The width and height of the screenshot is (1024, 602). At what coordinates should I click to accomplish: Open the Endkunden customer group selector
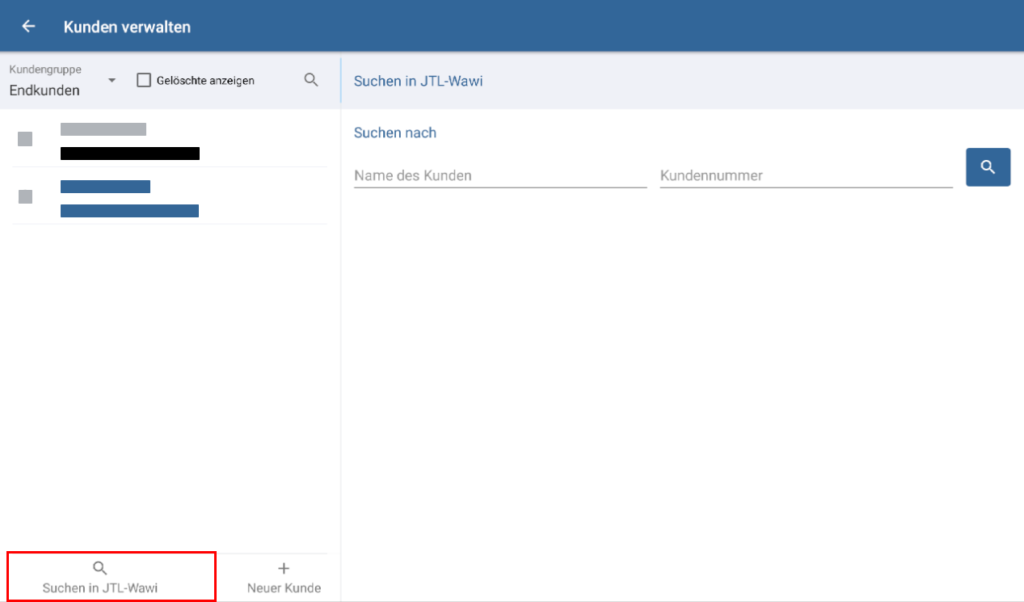click(x=45, y=90)
